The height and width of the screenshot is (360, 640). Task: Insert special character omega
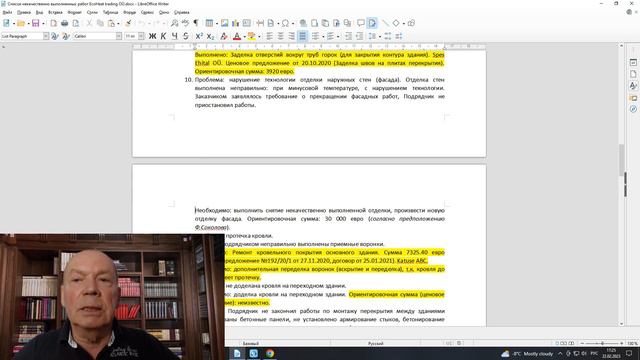tap(285, 23)
